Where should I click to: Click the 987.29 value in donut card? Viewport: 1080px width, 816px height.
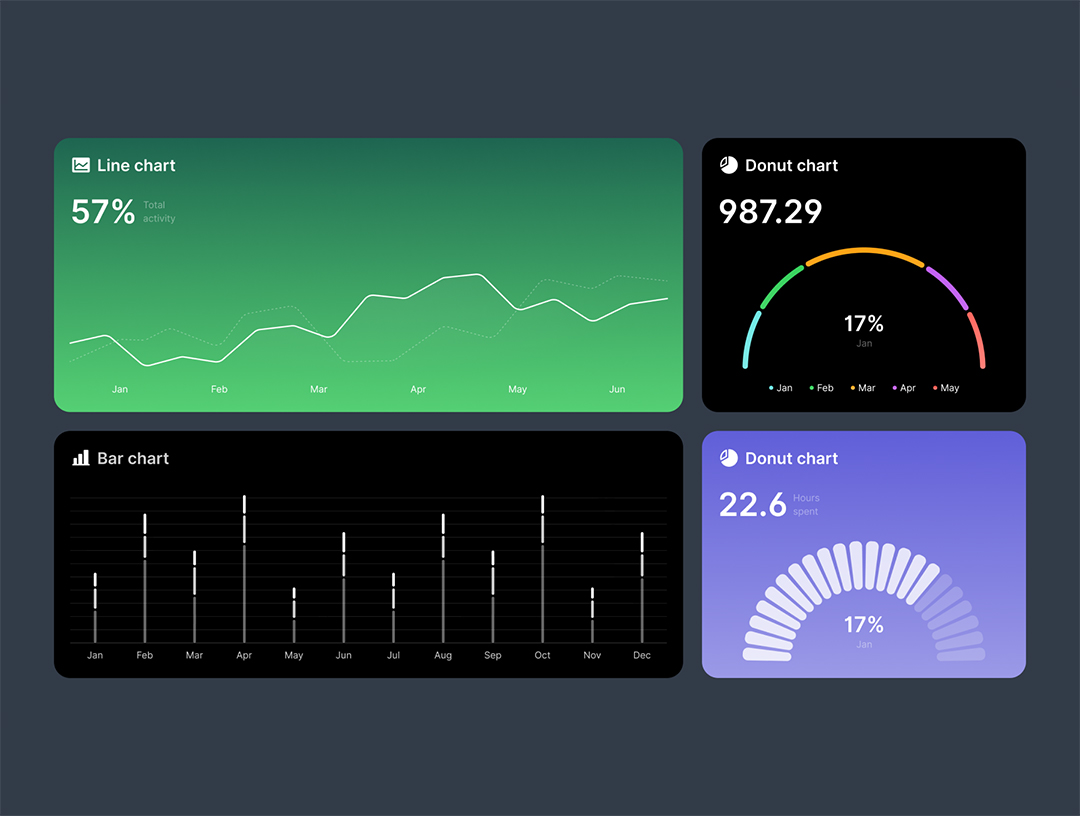tap(770, 212)
